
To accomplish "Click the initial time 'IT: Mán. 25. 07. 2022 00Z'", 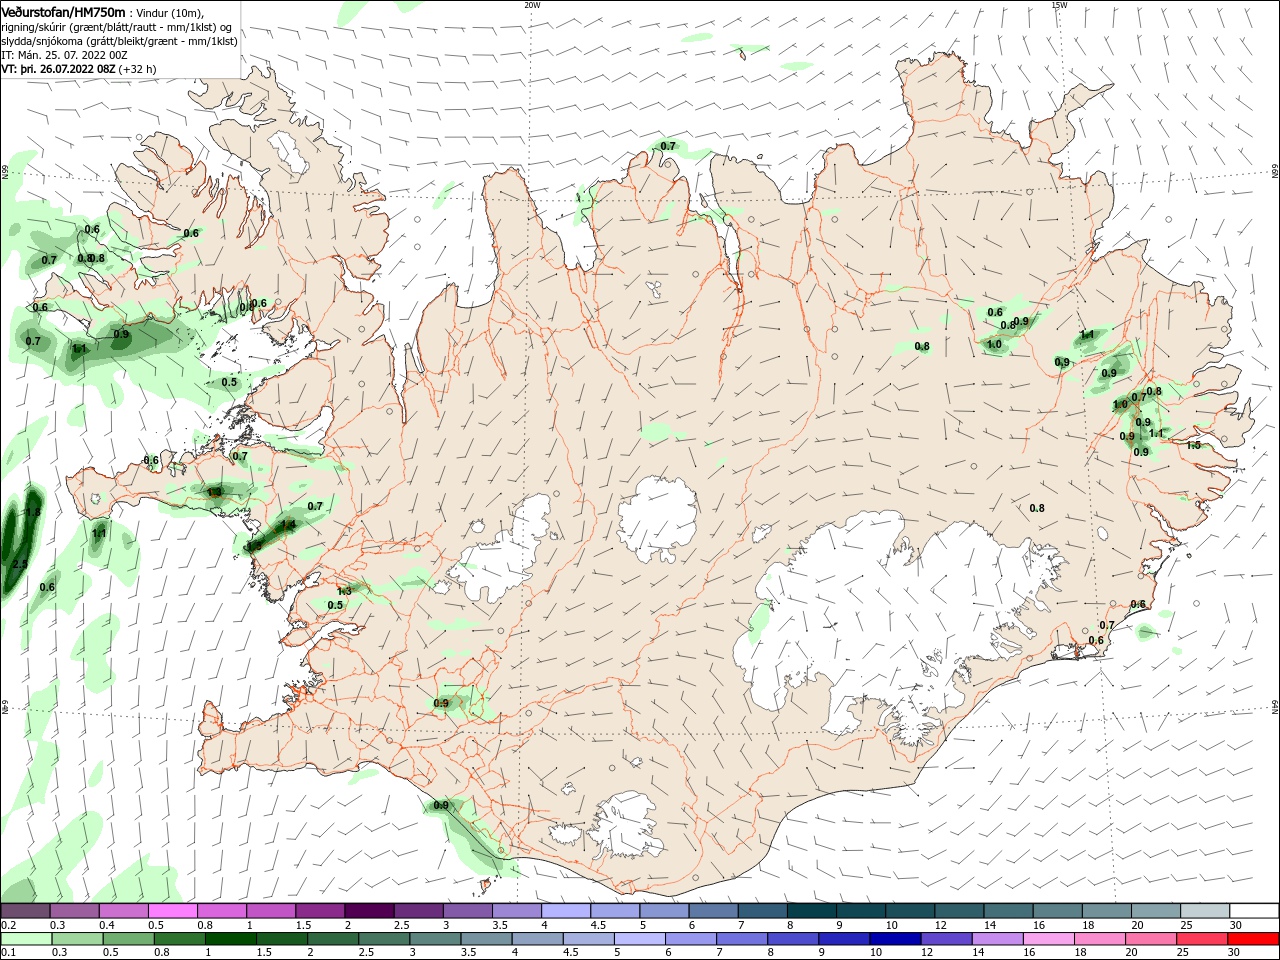I will click(x=64, y=56).
